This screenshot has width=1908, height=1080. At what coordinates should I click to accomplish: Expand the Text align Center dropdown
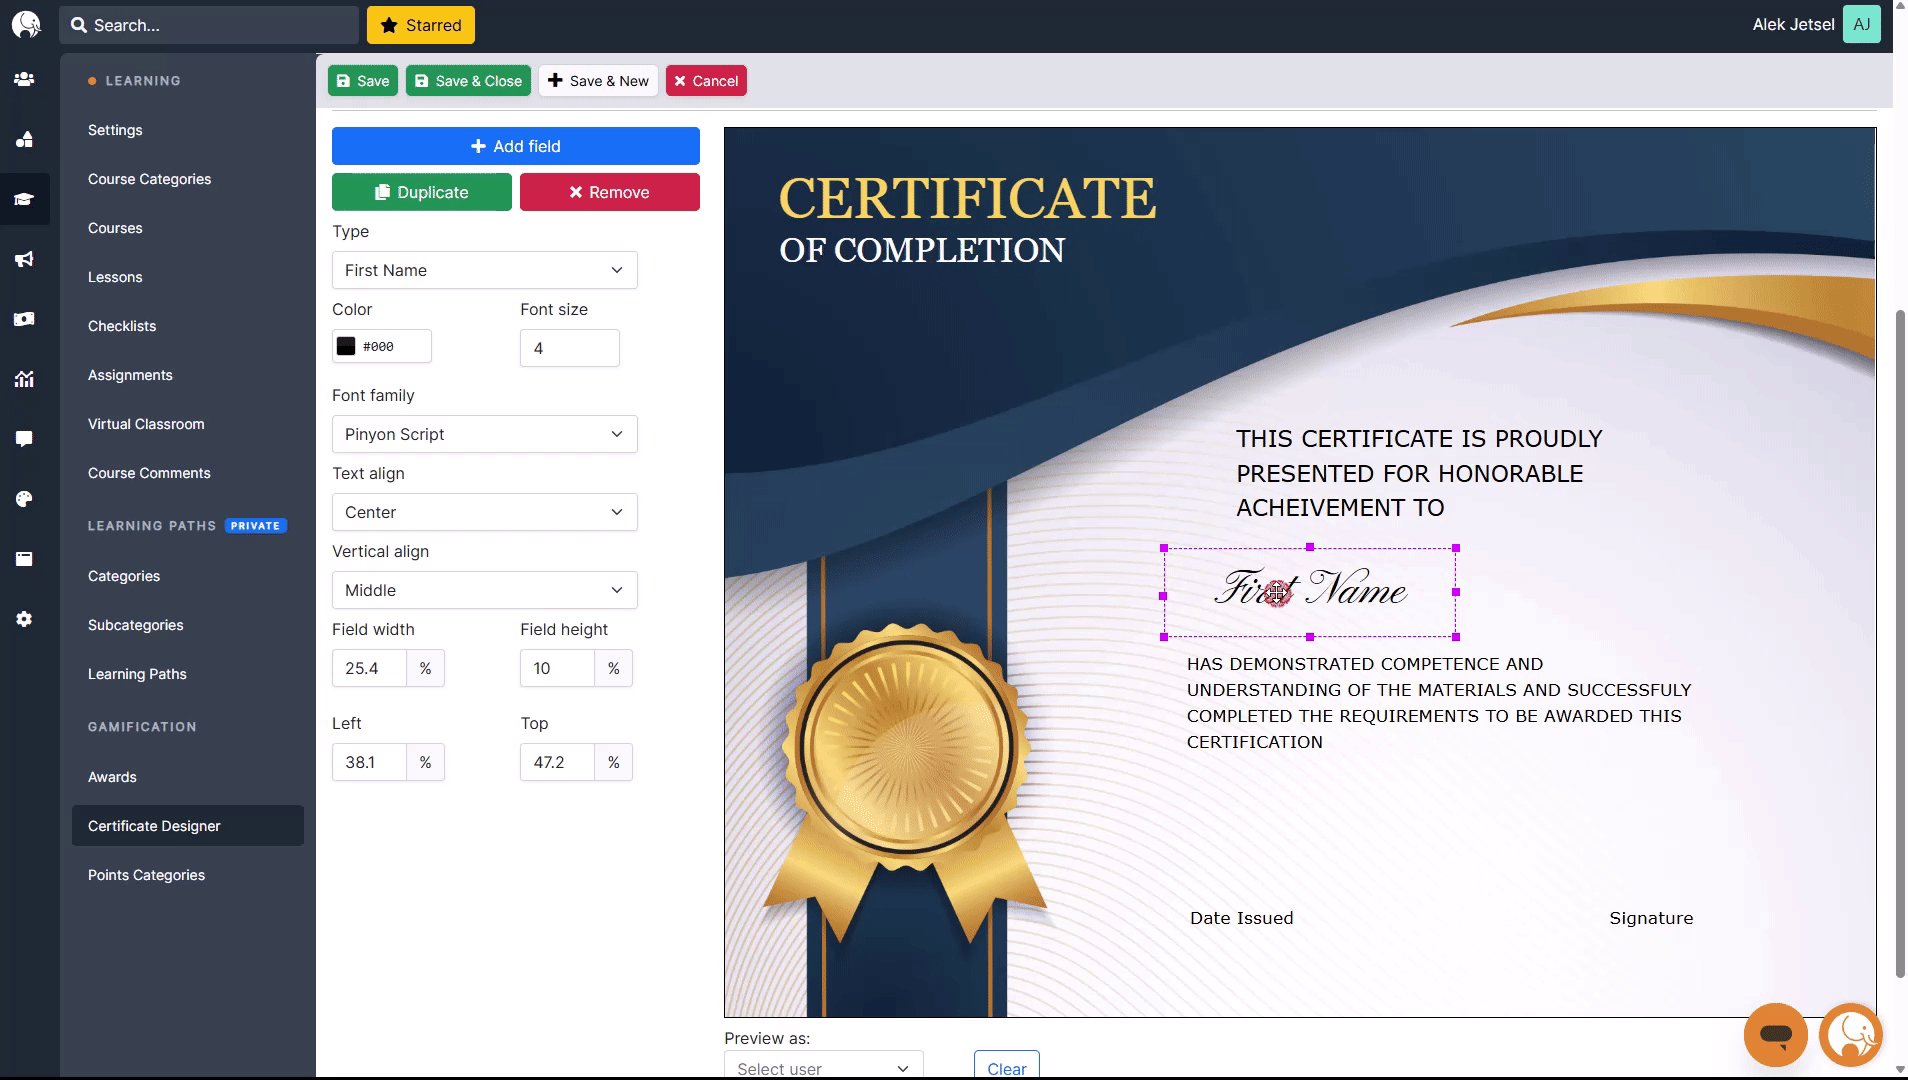pyautogui.click(x=484, y=512)
